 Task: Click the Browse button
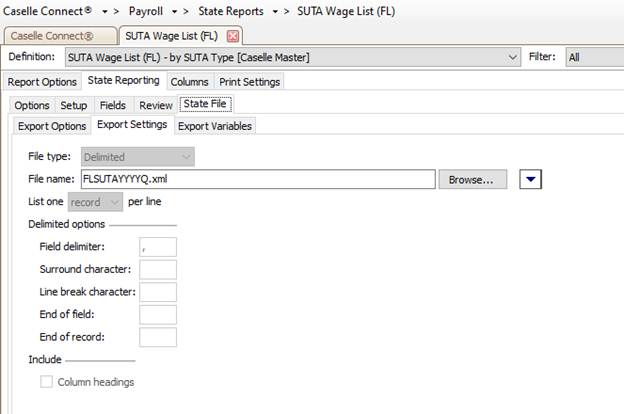click(471, 179)
